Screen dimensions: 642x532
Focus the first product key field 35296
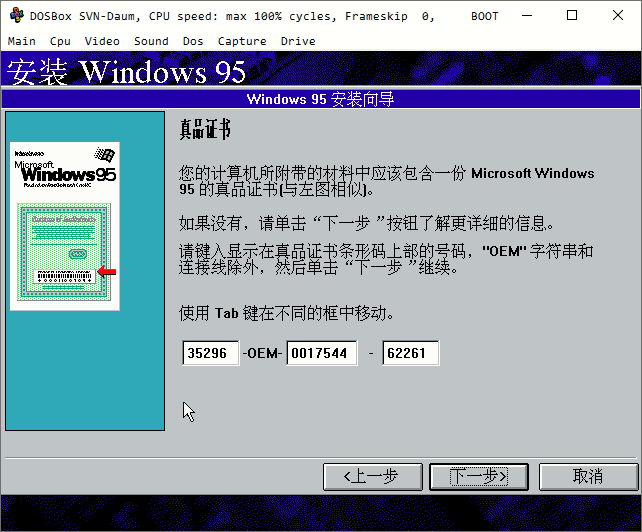pyautogui.click(x=210, y=353)
